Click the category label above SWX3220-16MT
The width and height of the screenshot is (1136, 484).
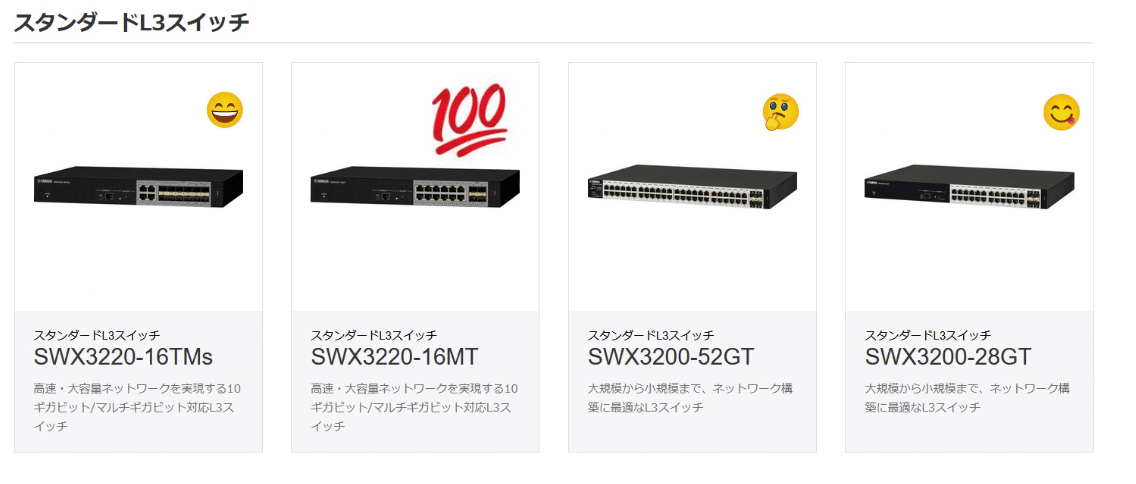pos(374,335)
